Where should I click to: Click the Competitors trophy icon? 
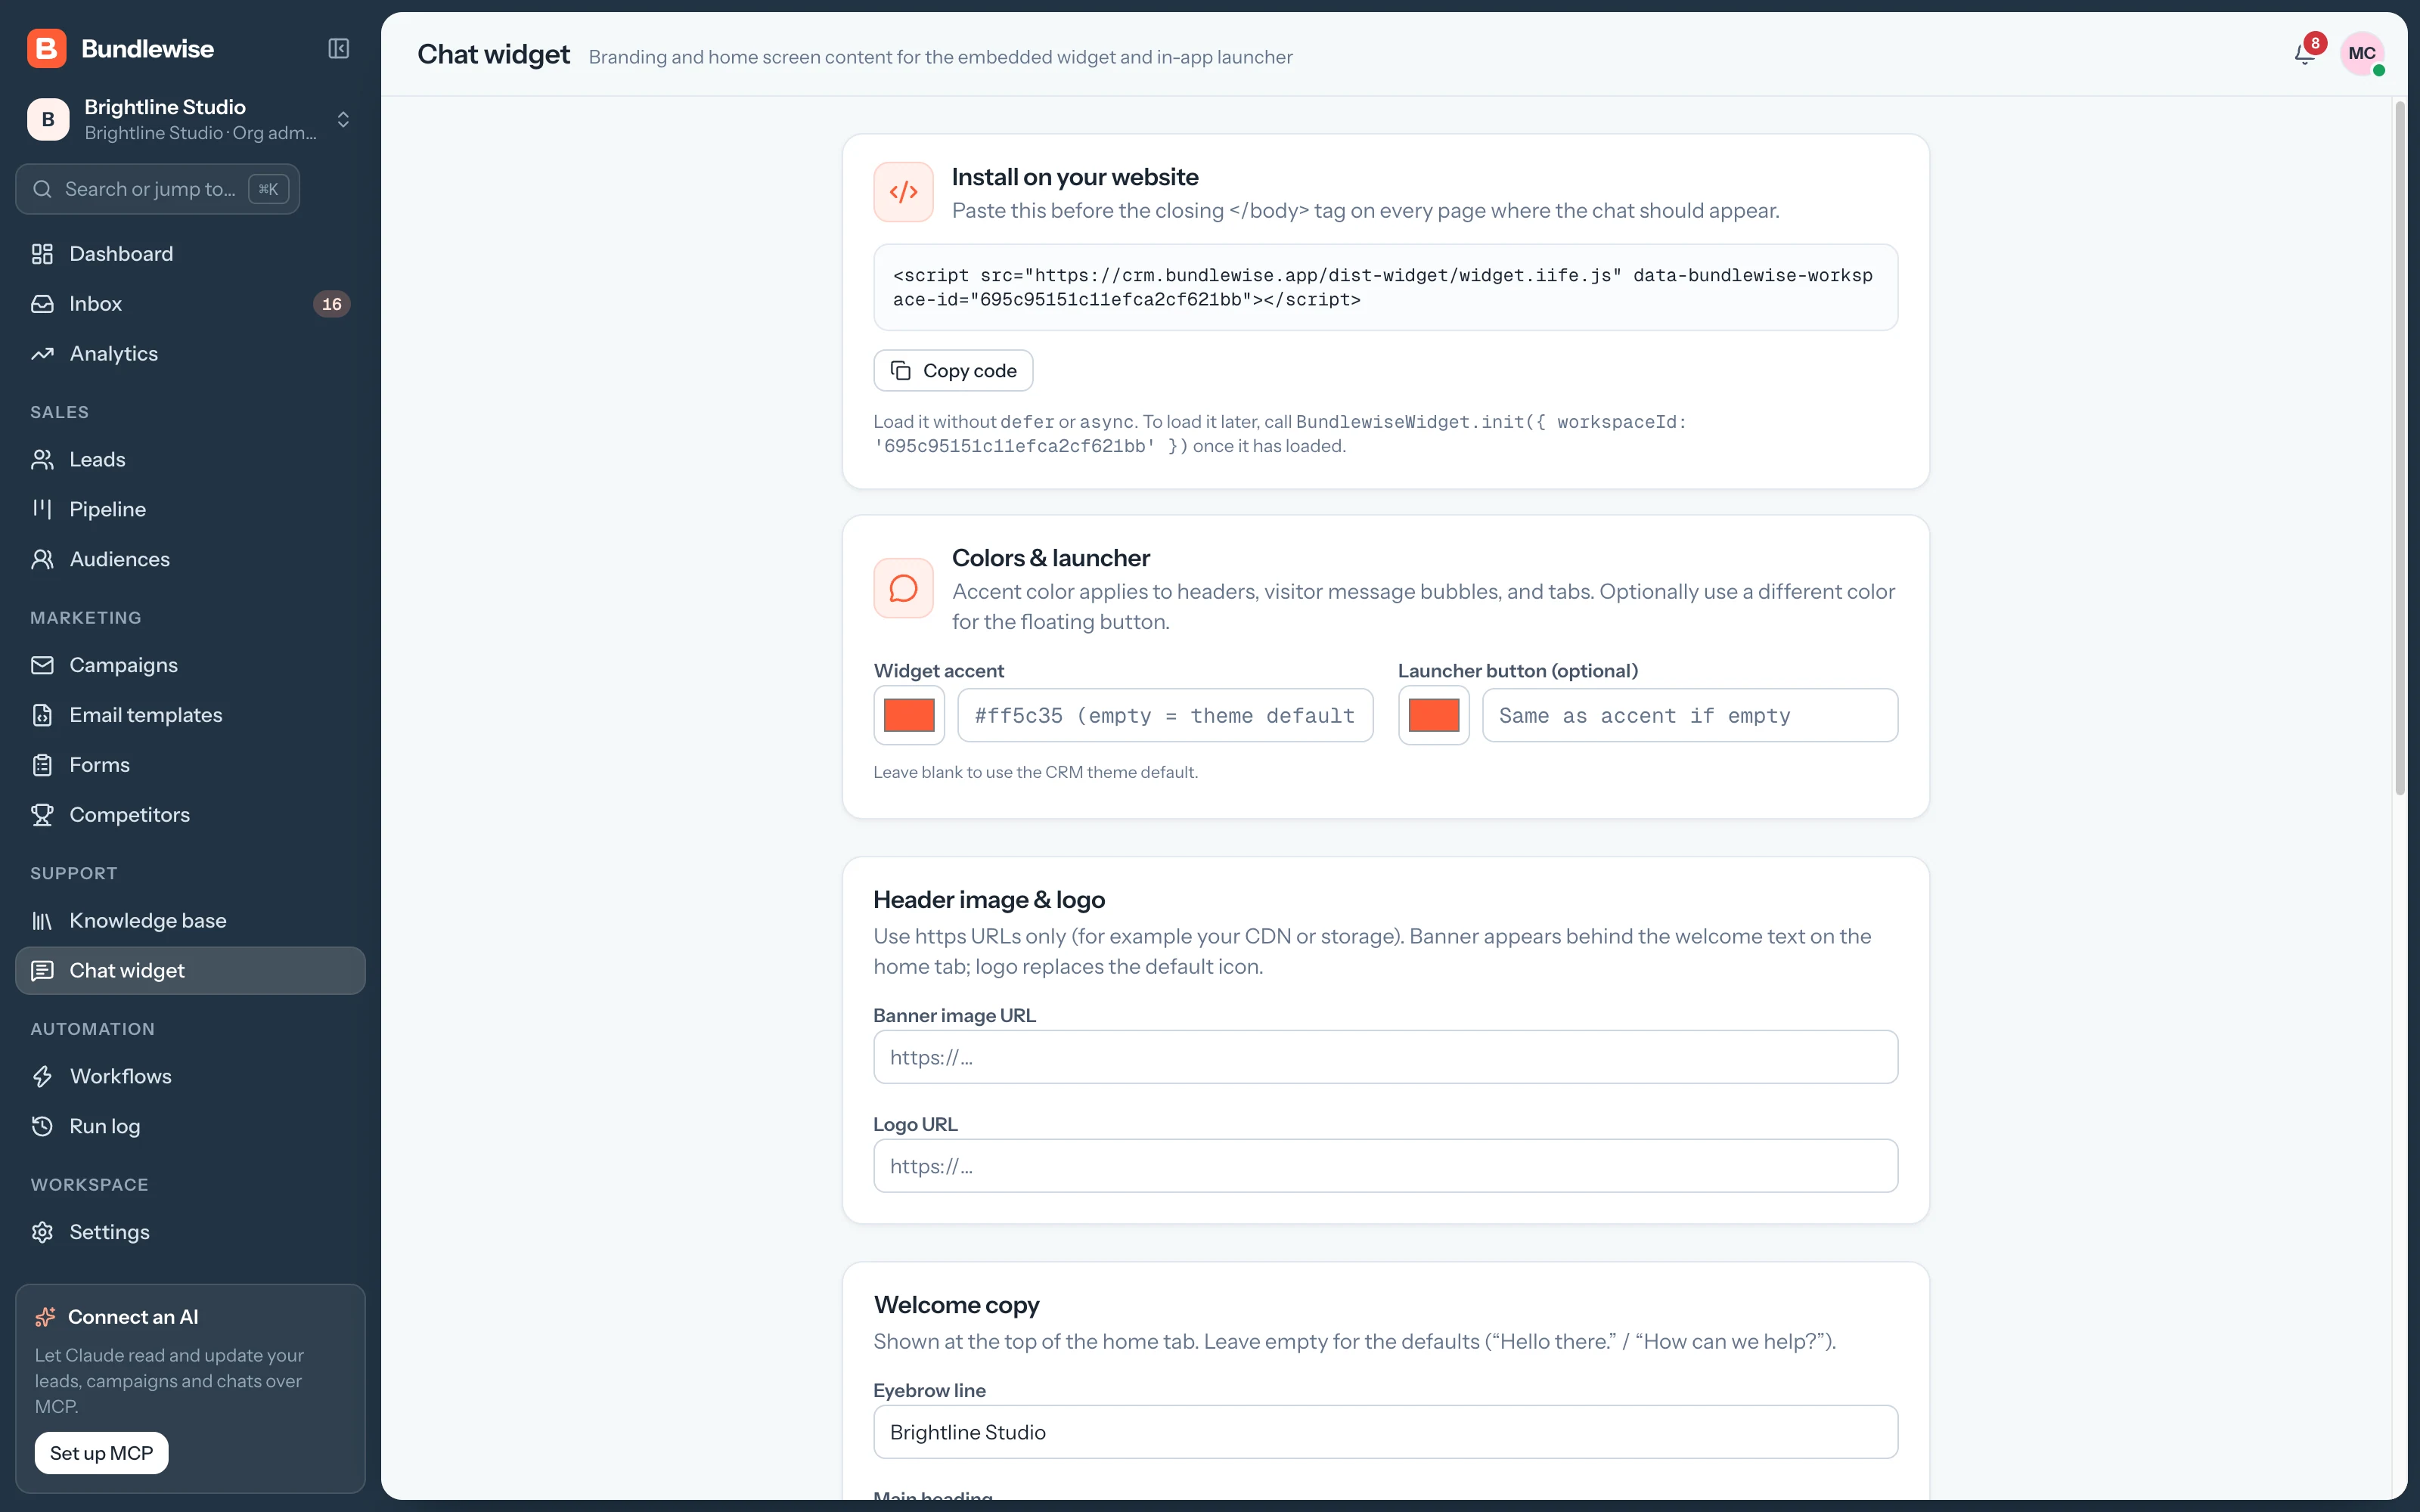42,815
